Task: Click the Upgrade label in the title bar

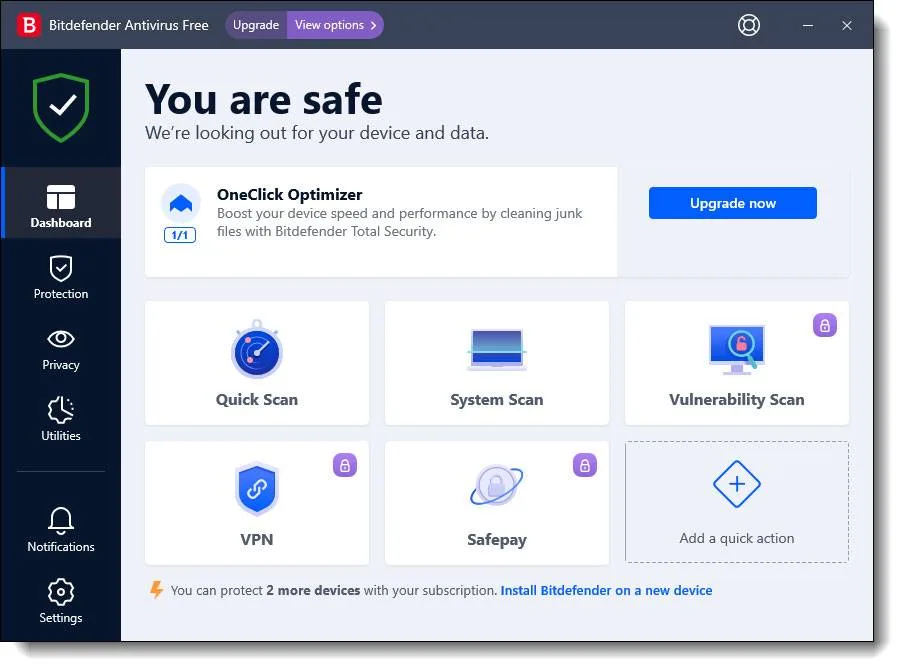Action: (256, 25)
